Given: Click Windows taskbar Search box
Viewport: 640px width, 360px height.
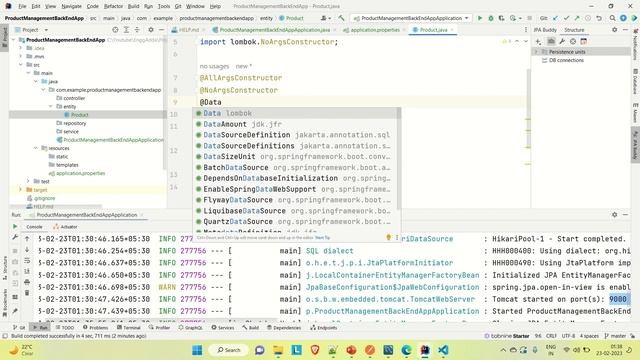Looking at the screenshot, I should [228, 350].
